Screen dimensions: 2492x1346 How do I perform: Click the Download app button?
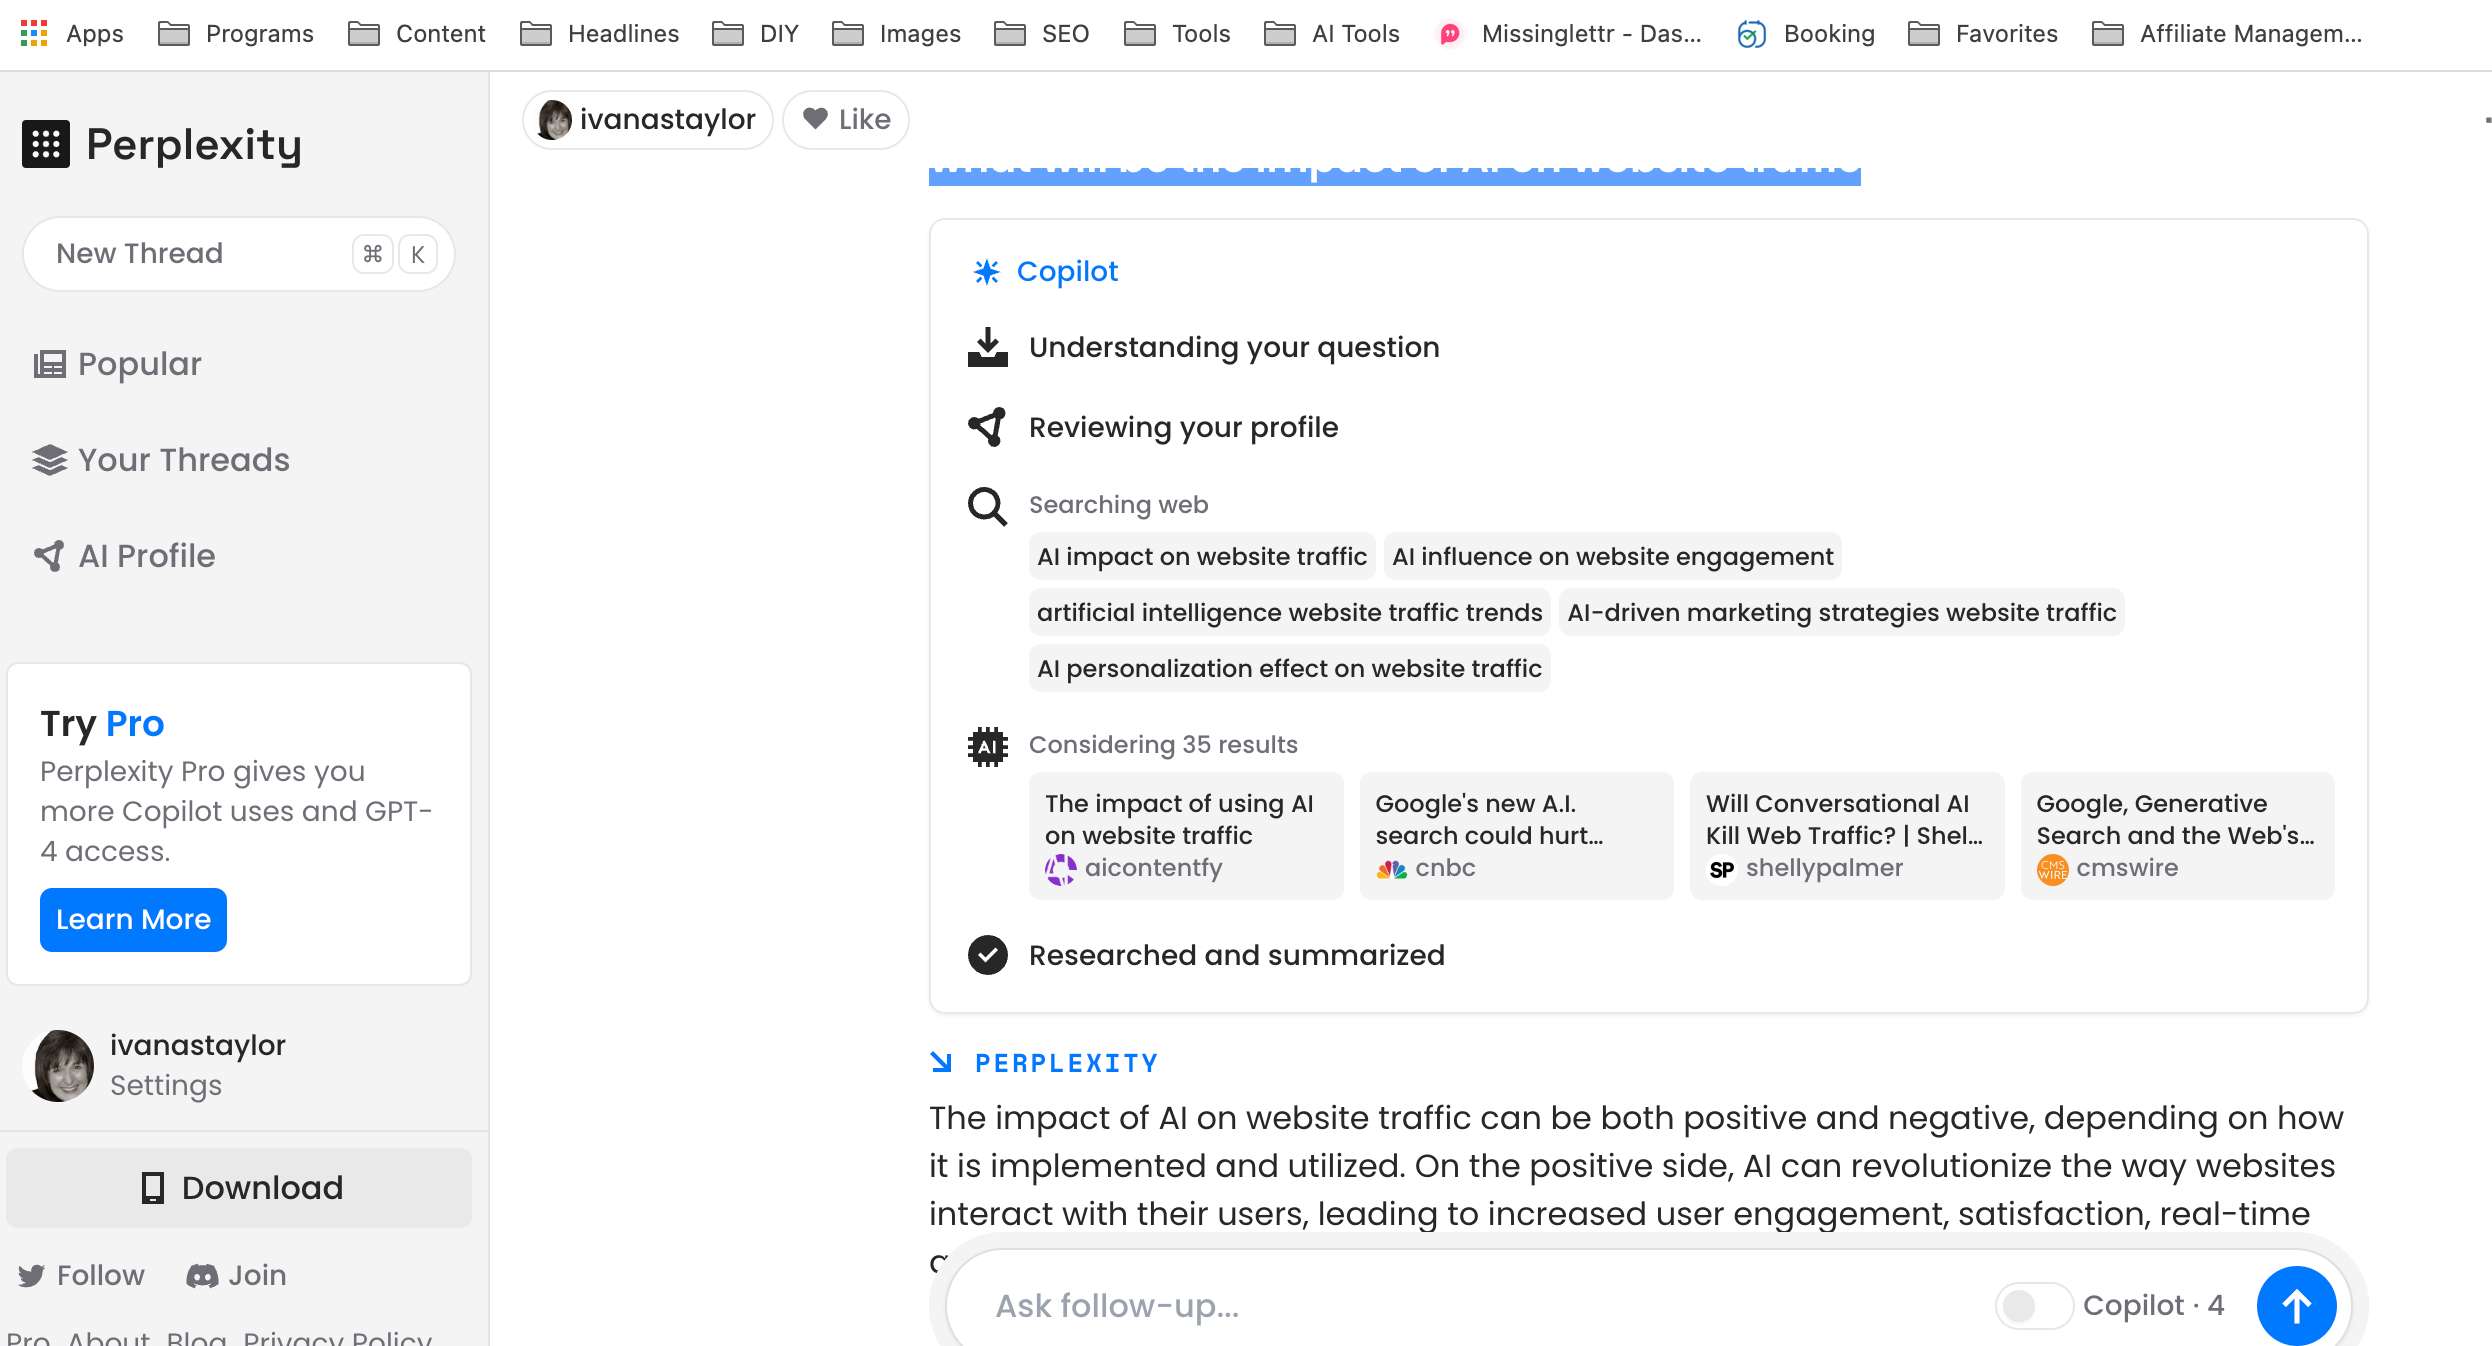[x=238, y=1187]
